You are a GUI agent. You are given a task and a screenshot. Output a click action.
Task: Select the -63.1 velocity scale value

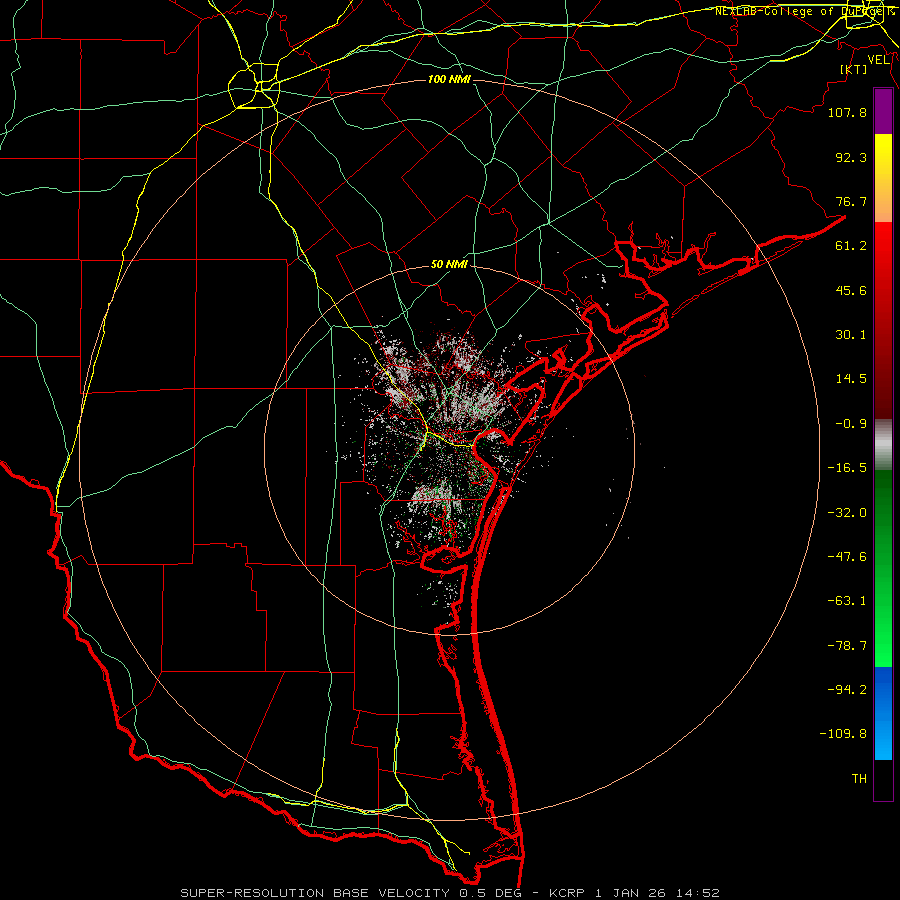847,601
